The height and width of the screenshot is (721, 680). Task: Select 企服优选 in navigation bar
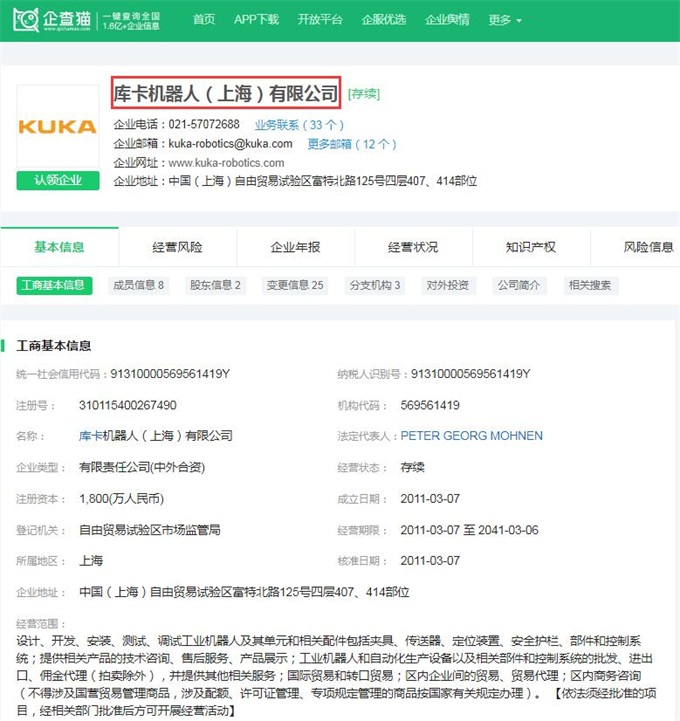(x=384, y=20)
